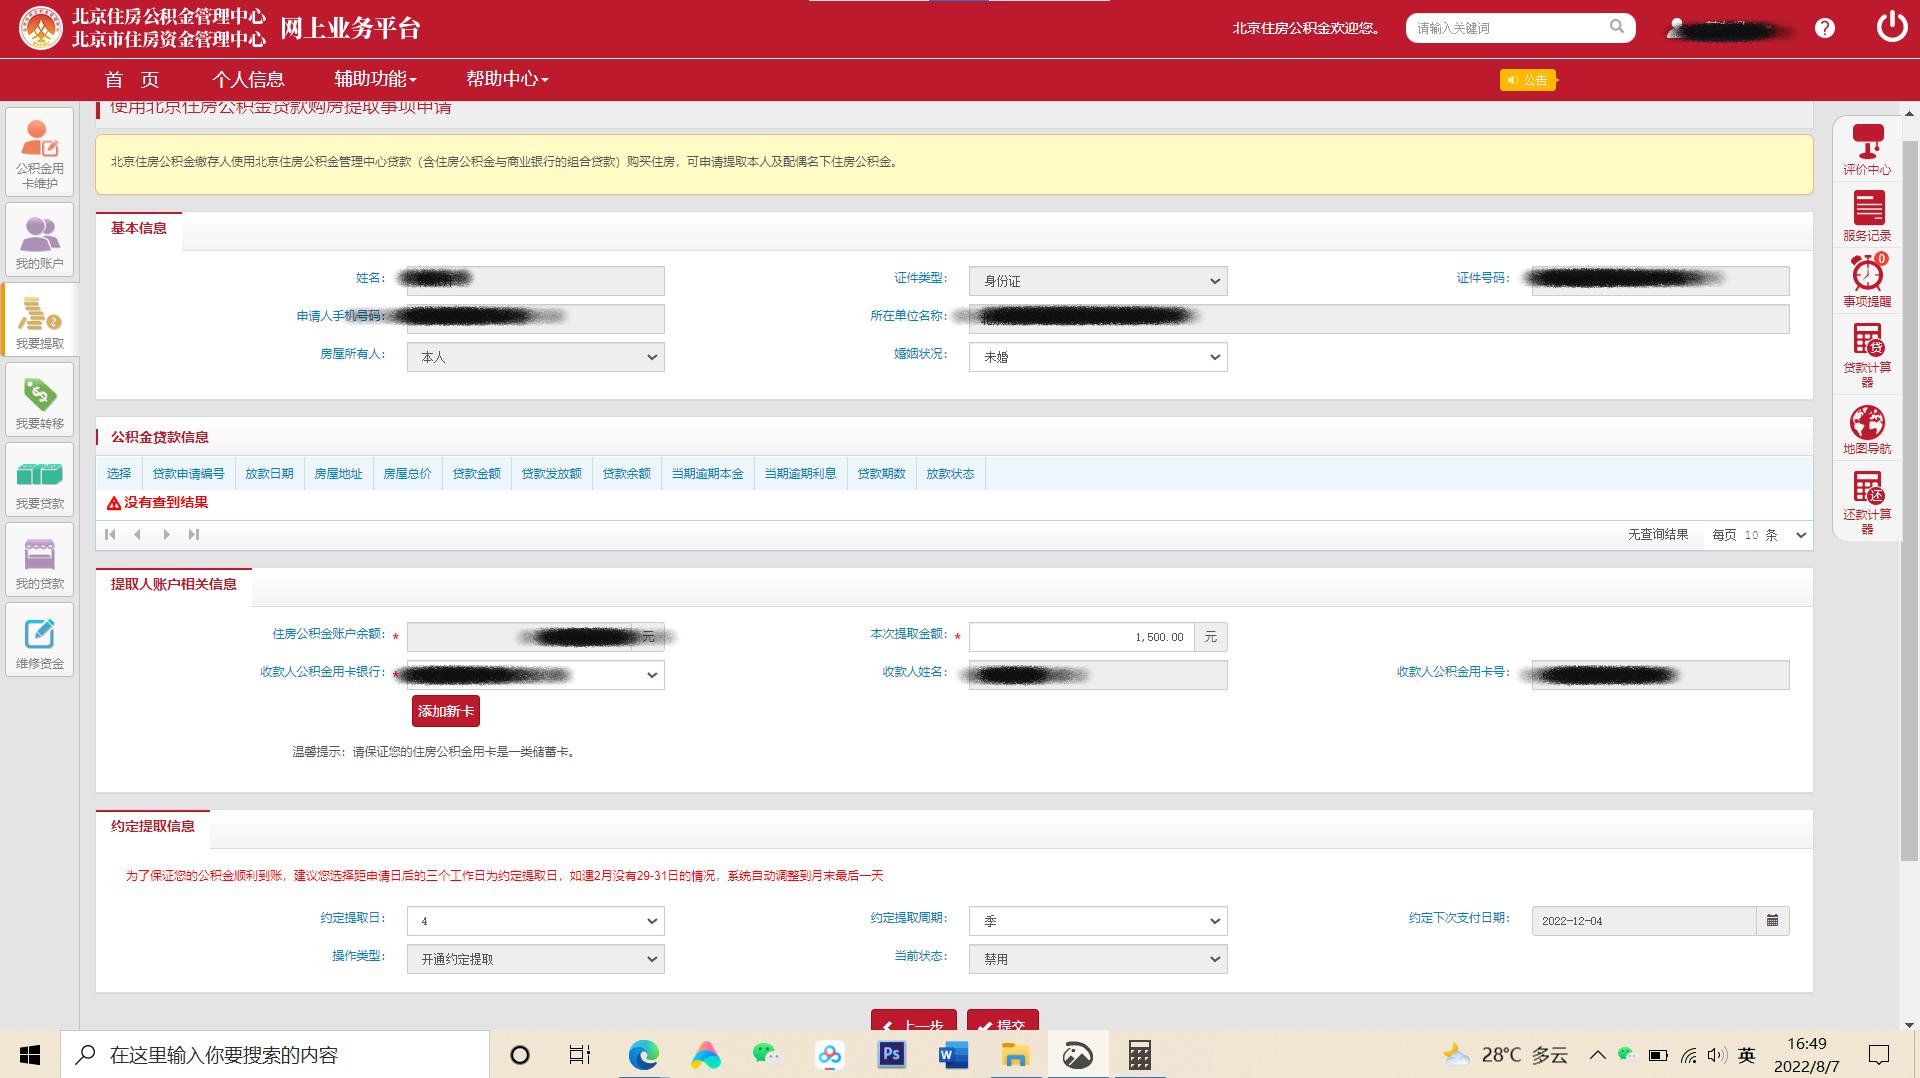Click the 本次提取金额 amount field
1920x1078 pixels.
[x=1080, y=637]
